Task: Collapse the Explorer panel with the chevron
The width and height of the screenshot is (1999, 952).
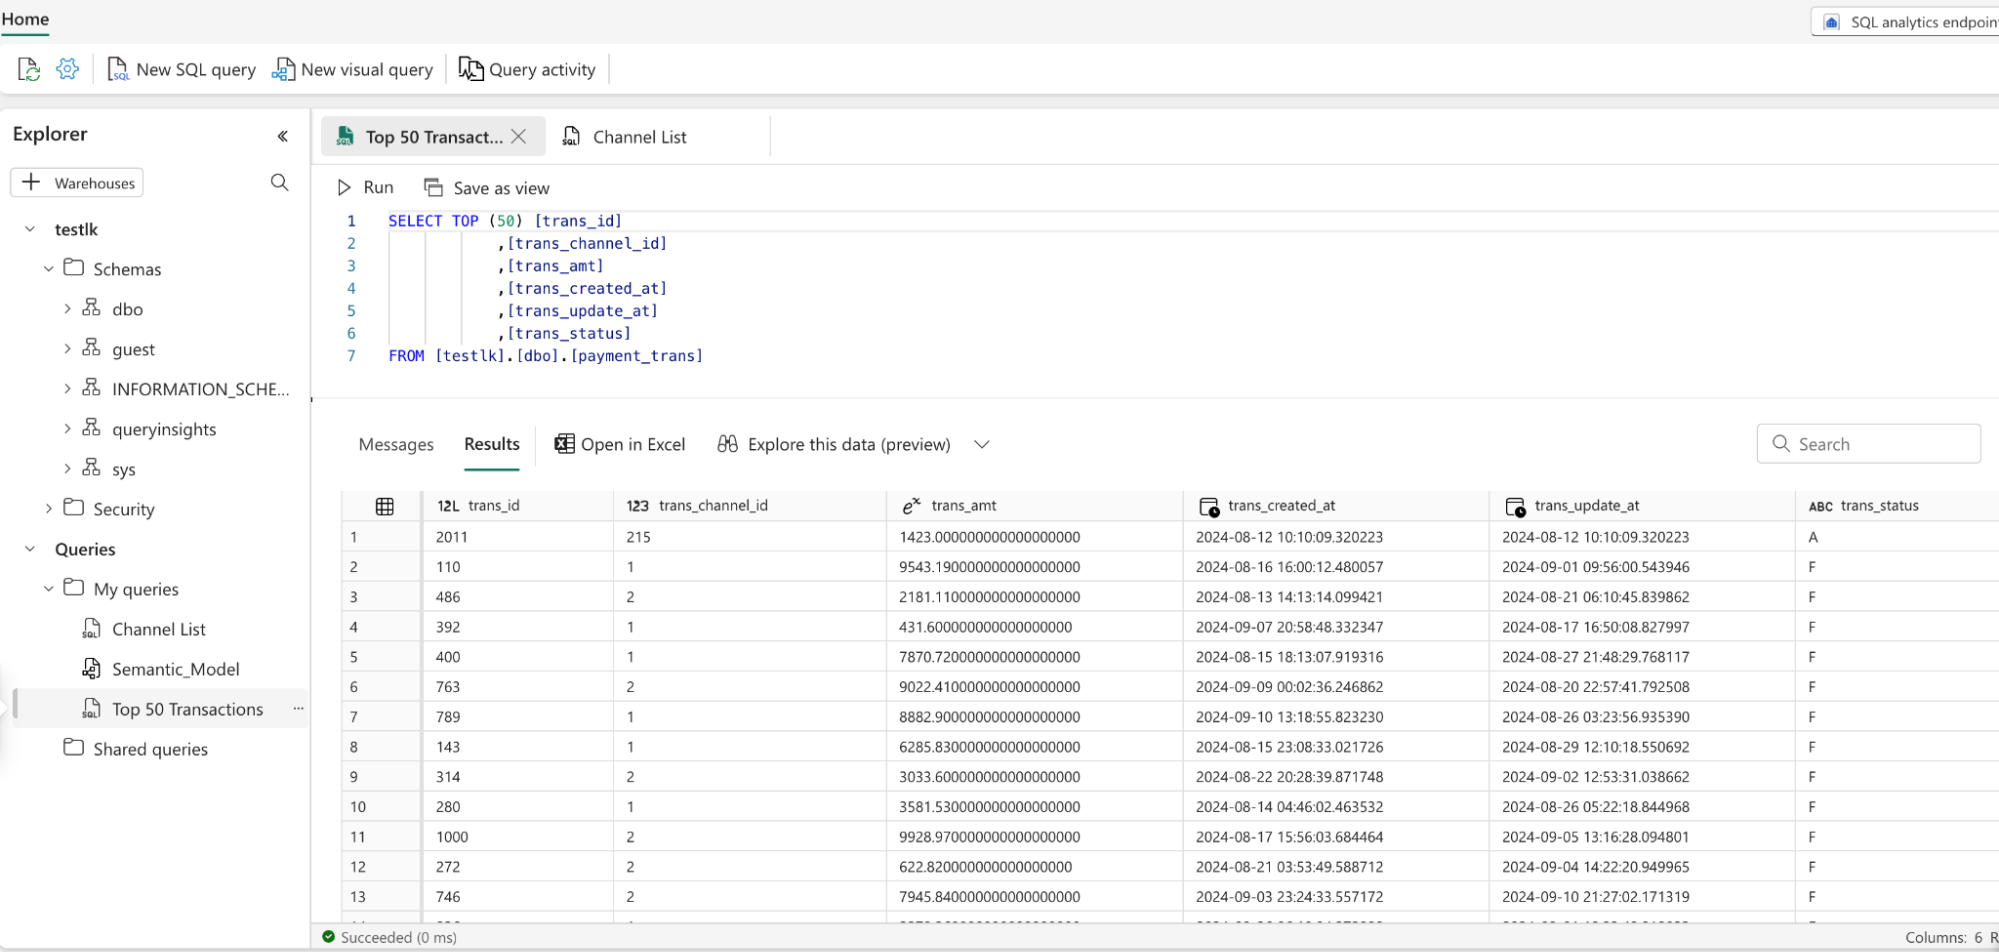Action: pos(283,135)
